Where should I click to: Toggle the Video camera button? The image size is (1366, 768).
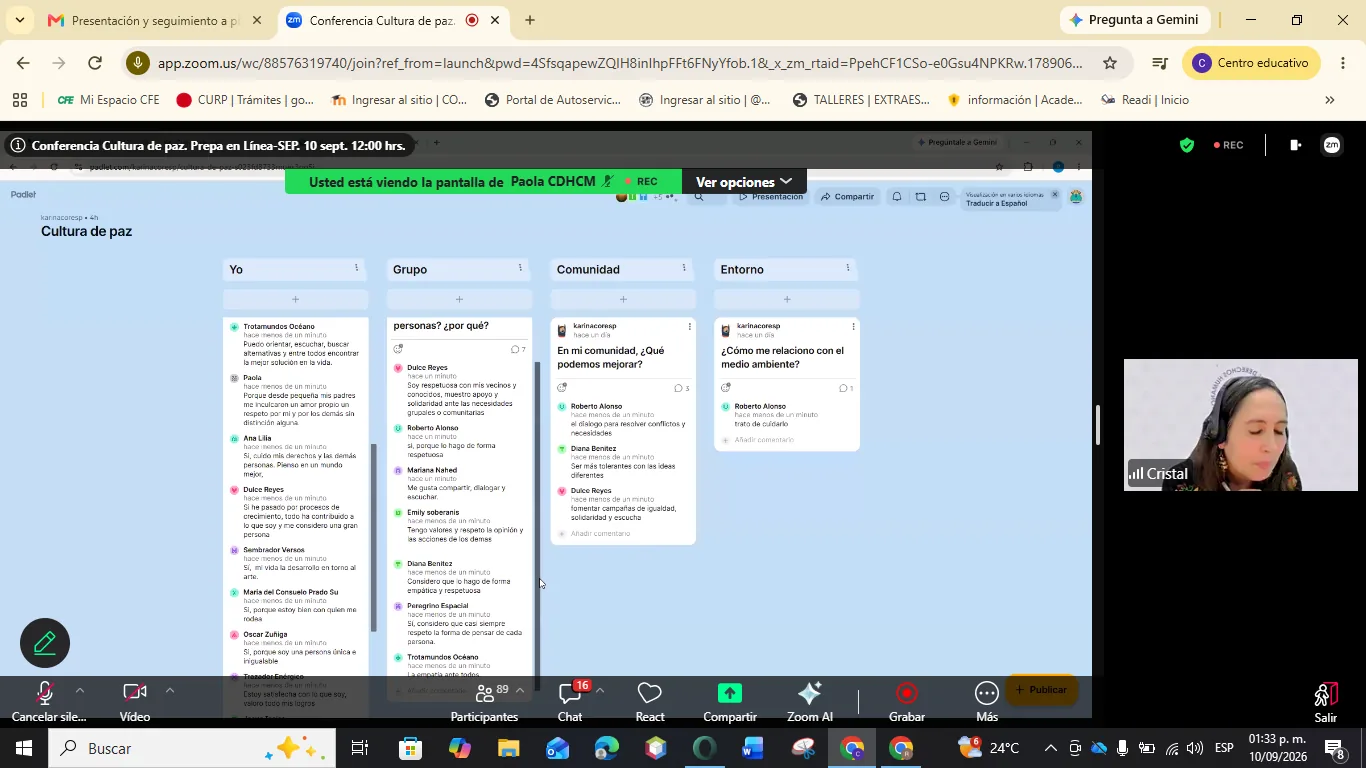coord(135,701)
